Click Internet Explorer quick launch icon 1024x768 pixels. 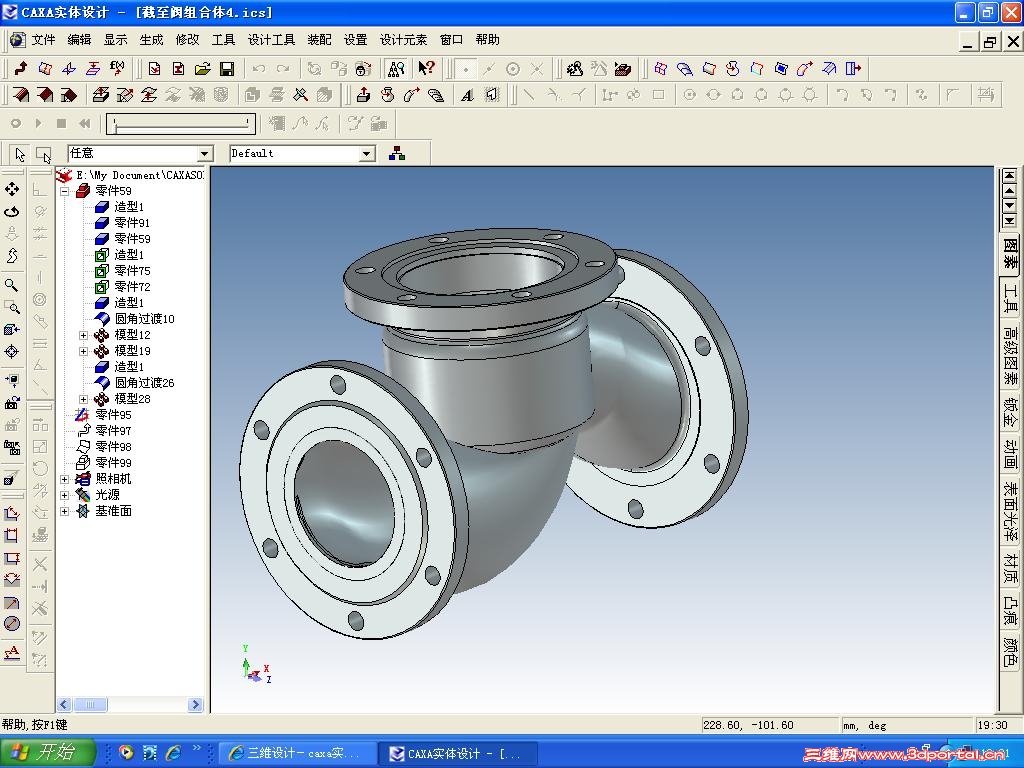174,753
